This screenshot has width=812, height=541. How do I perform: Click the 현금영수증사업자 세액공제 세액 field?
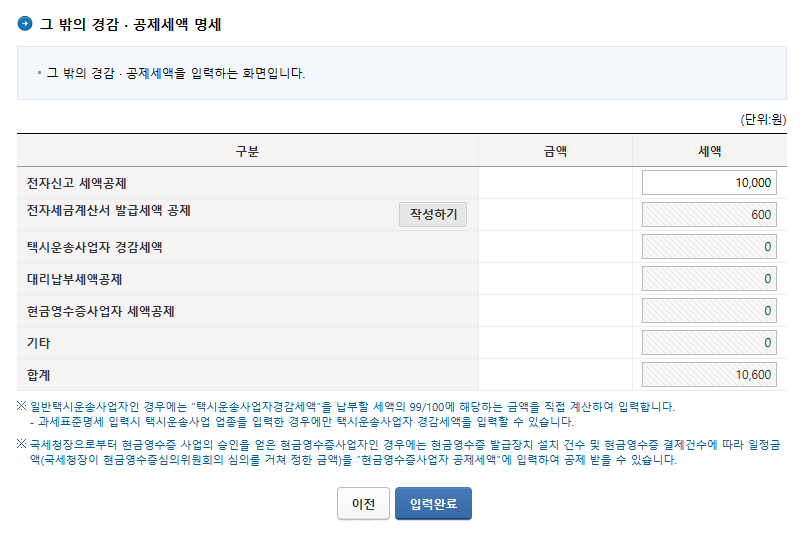point(709,311)
